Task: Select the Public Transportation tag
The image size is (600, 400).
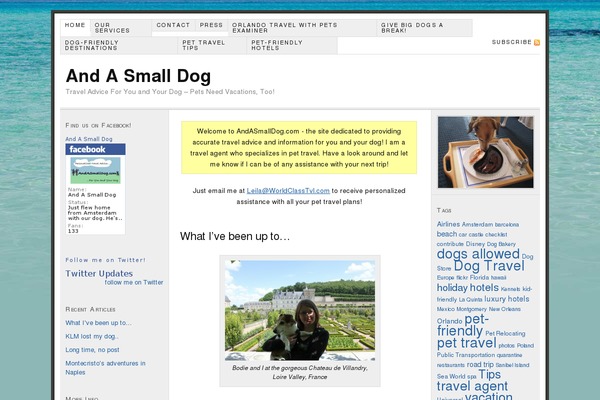Action: 466,355
